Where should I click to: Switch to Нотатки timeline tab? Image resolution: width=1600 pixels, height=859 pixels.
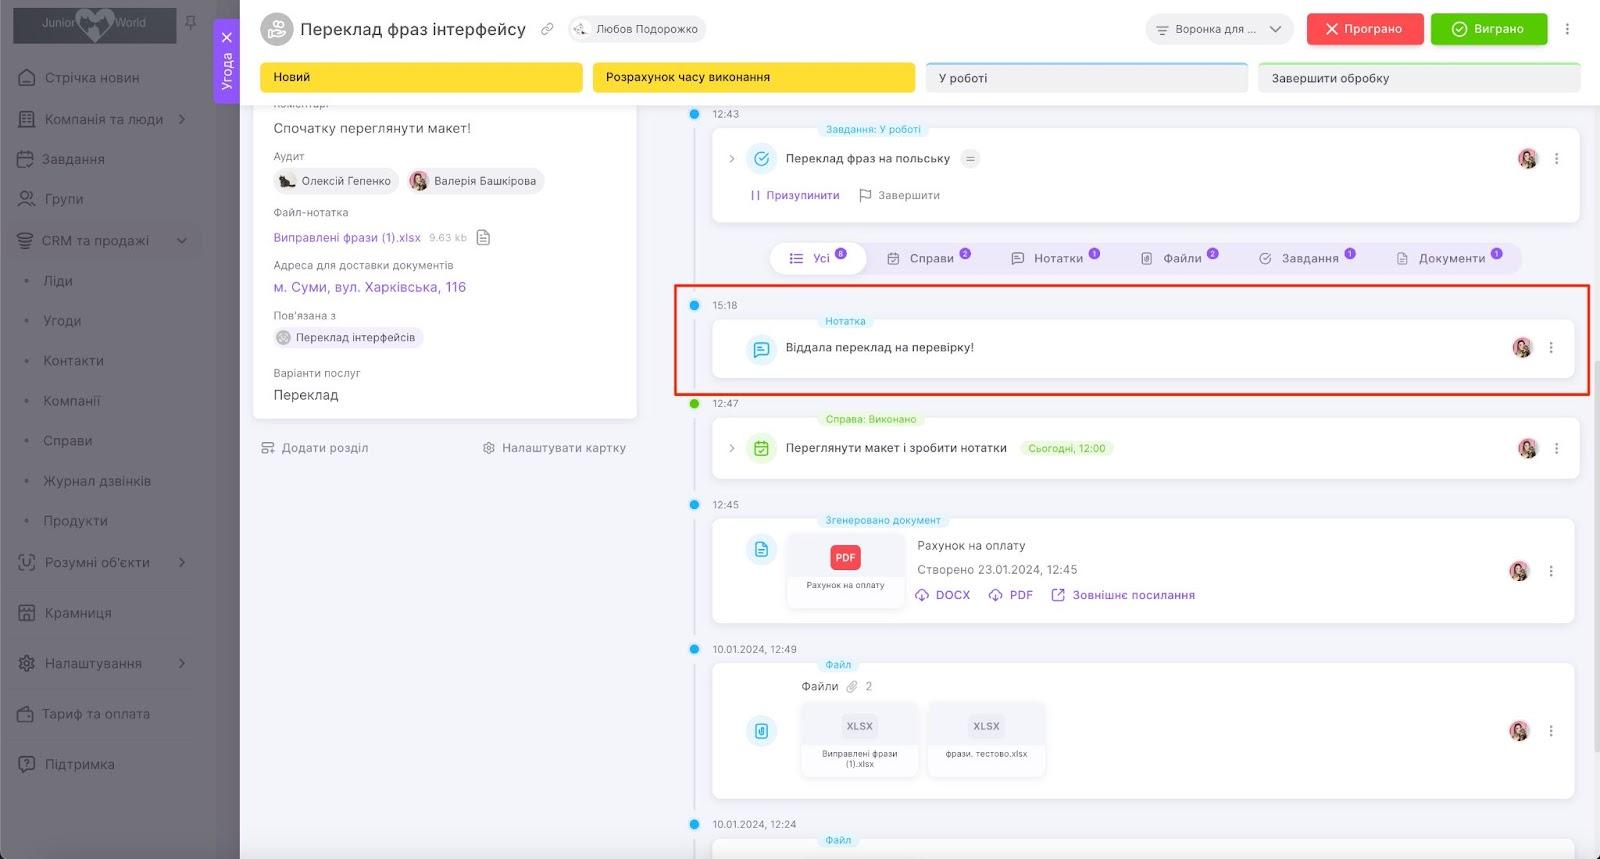[1055, 258]
